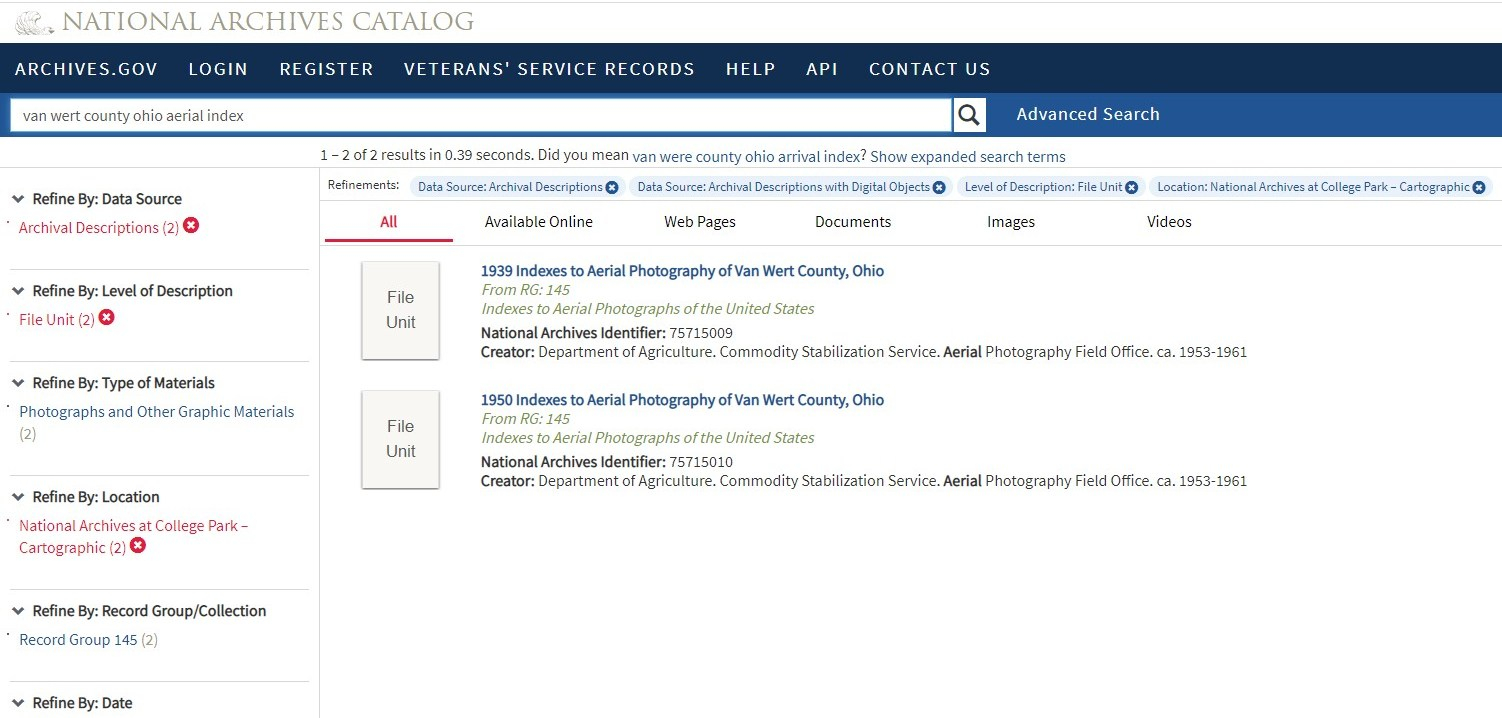Click inside the catalog search field
This screenshot has width=1502, height=718.
point(480,115)
